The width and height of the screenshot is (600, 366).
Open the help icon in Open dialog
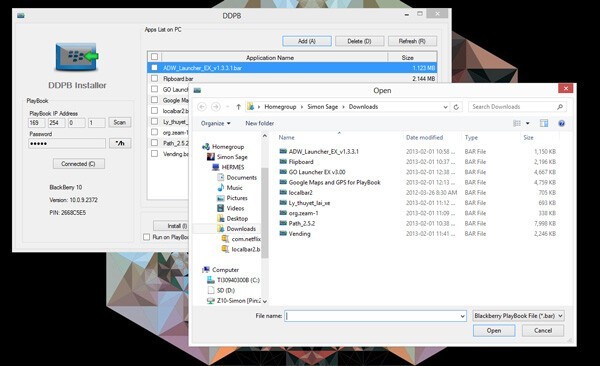pyautogui.click(x=561, y=123)
